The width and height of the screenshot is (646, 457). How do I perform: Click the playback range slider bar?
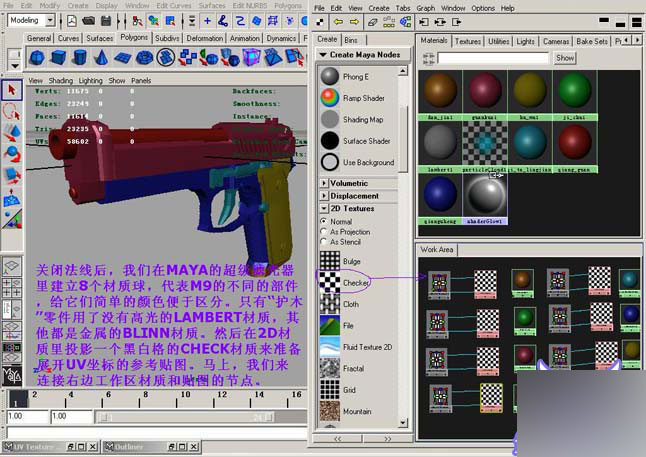click(185, 417)
